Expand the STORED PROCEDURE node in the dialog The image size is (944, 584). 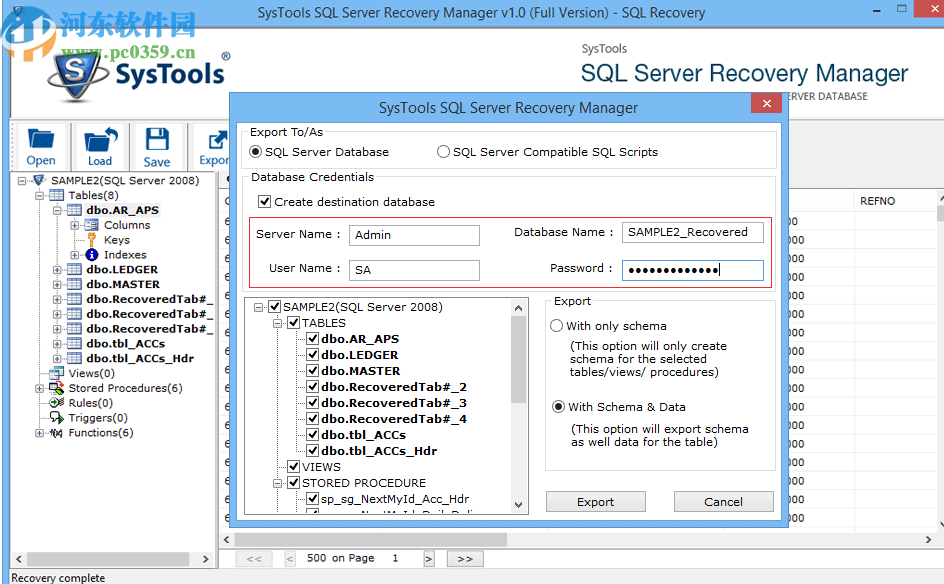coord(277,483)
